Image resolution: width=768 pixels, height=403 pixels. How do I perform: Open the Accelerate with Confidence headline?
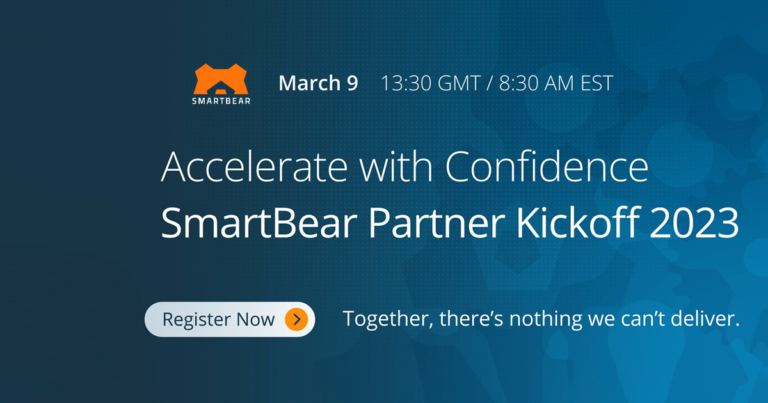pyautogui.click(x=405, y=166)
